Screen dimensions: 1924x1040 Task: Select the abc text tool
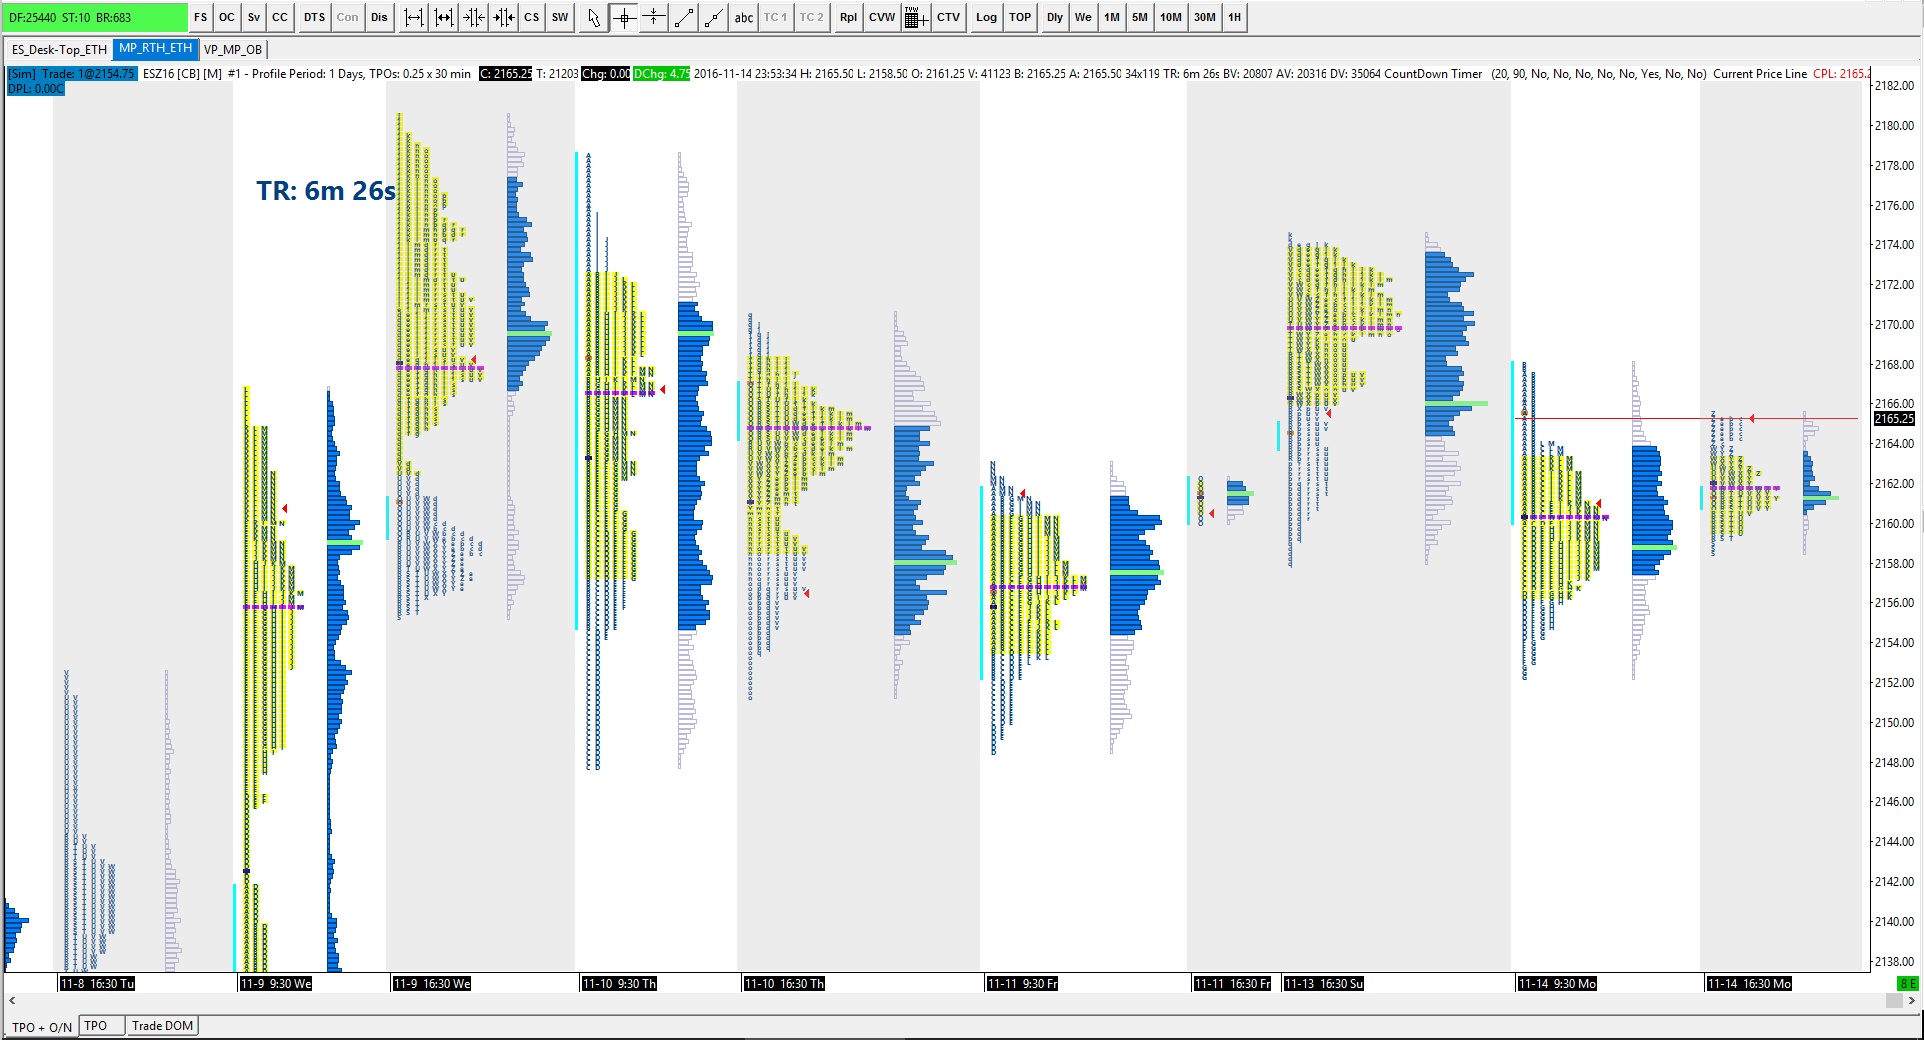pos(744,18)
